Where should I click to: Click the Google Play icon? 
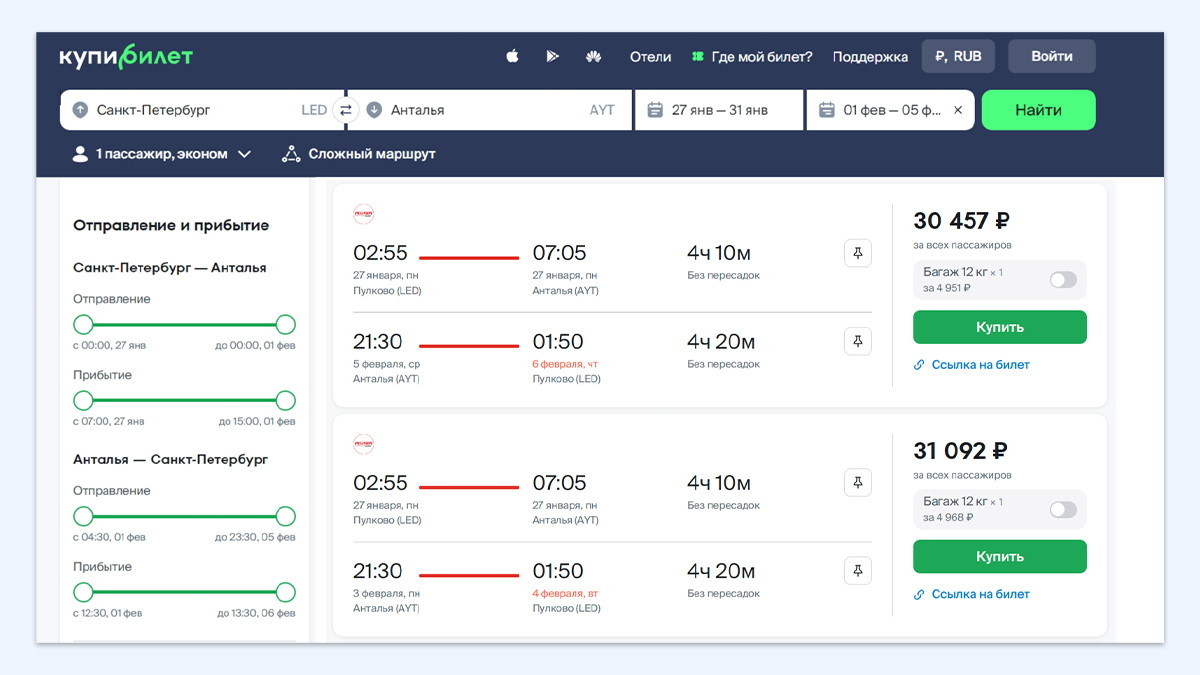(552, 57)
